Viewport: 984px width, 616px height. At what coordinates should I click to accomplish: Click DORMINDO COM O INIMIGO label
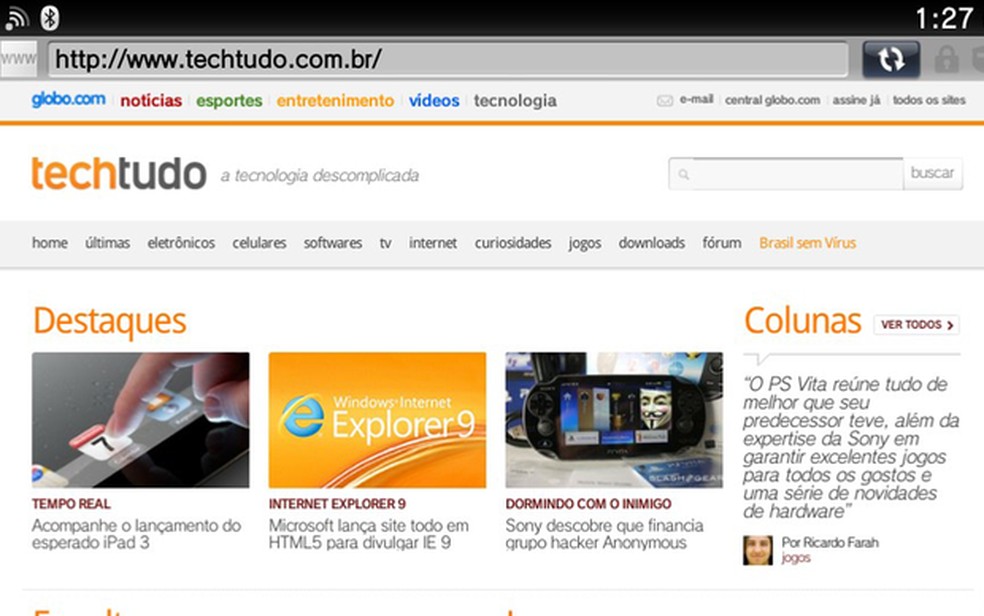point(588,504)
